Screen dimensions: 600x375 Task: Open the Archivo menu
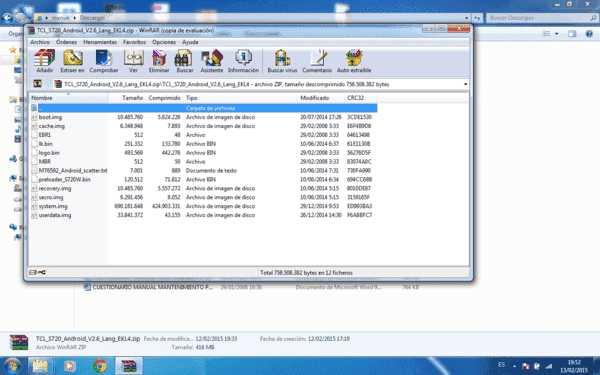coord(40,42)
